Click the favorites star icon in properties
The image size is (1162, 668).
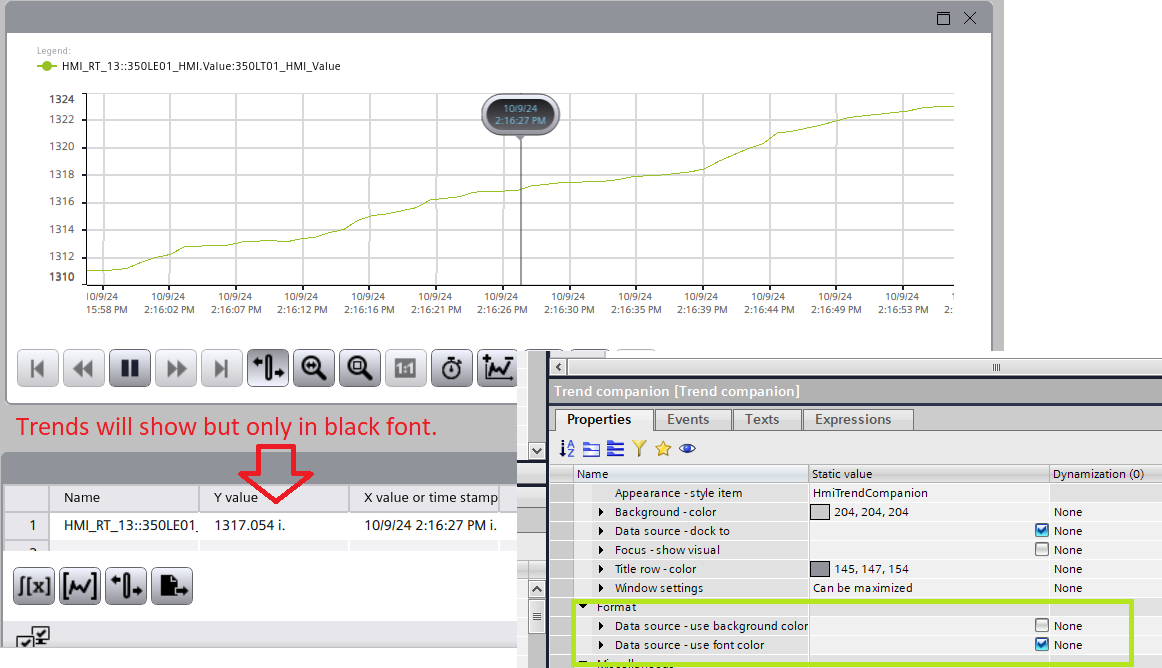point(662,449)
